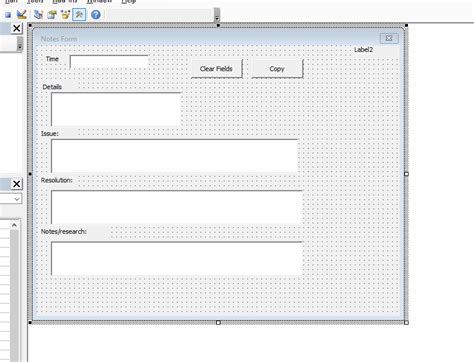Select the Time label control
474x362 pixels.
point(52,59)
